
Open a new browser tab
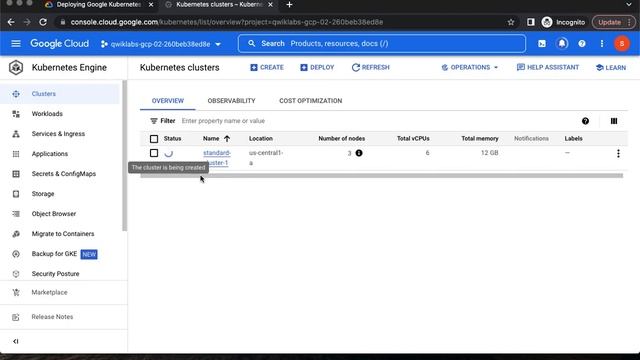(x=289, y=4)
